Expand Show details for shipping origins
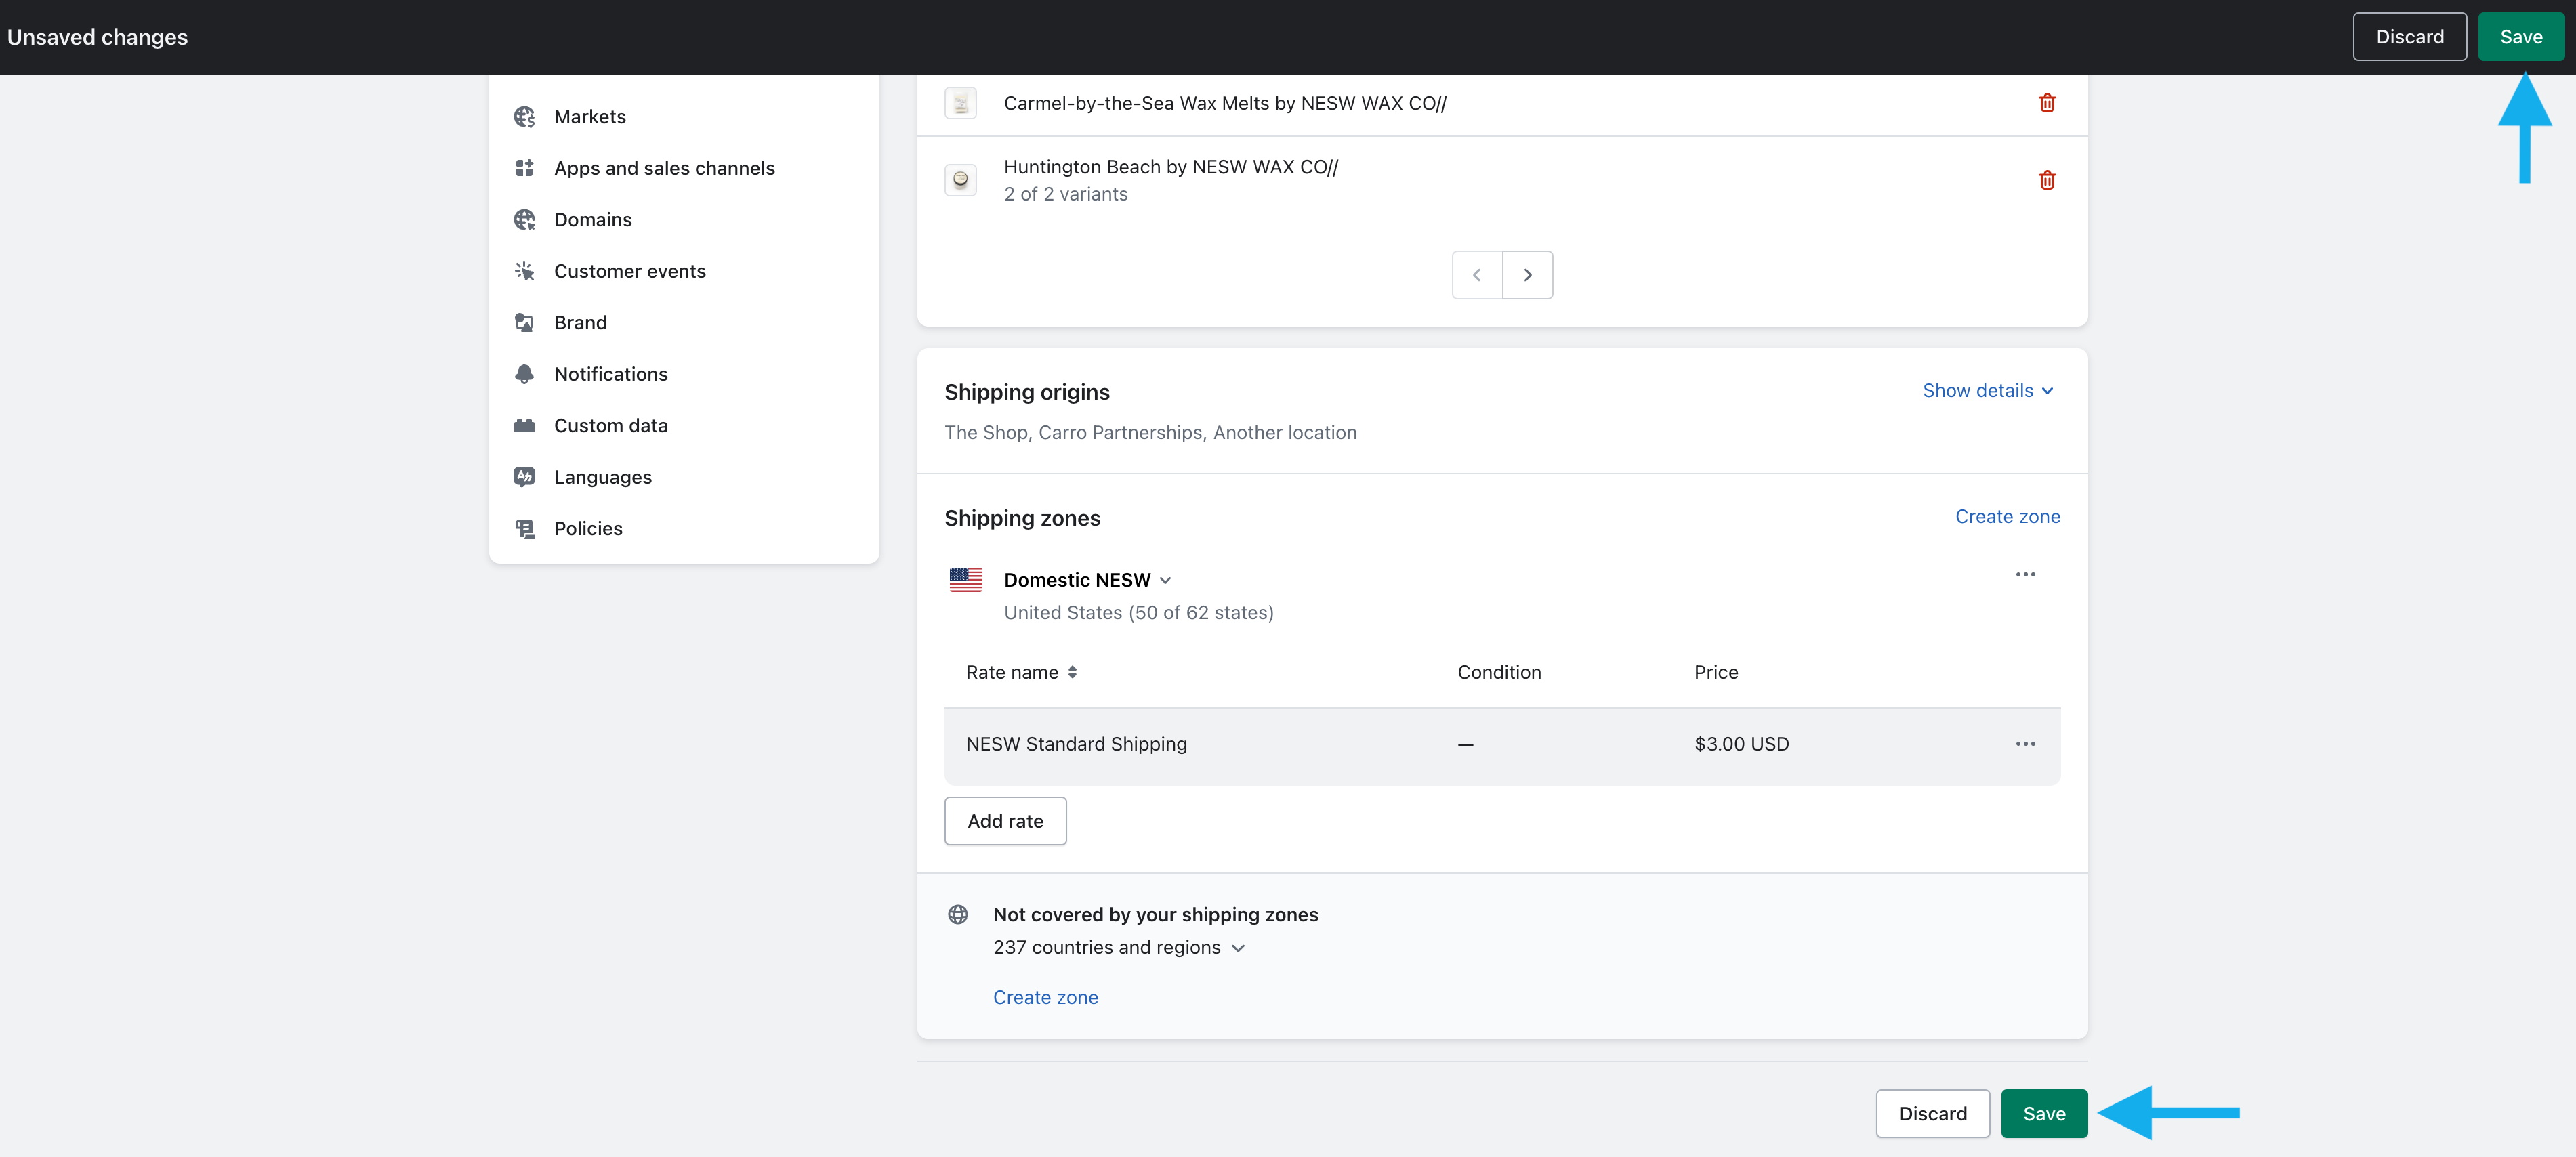The height and width of the screenshot is (1157, 2576). 1987,391
